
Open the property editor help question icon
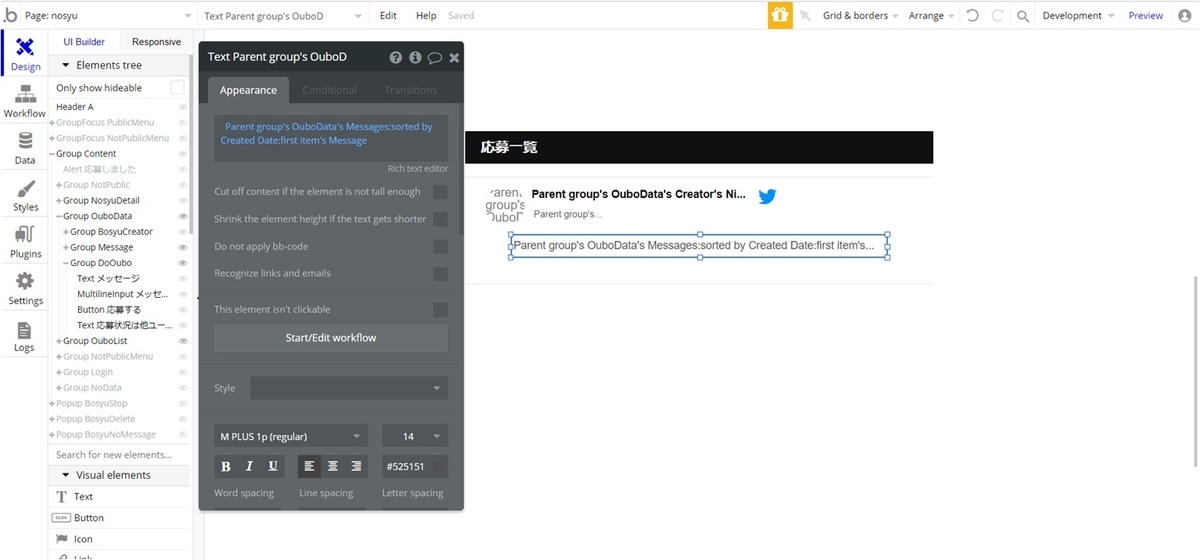[x=396, y=58]
